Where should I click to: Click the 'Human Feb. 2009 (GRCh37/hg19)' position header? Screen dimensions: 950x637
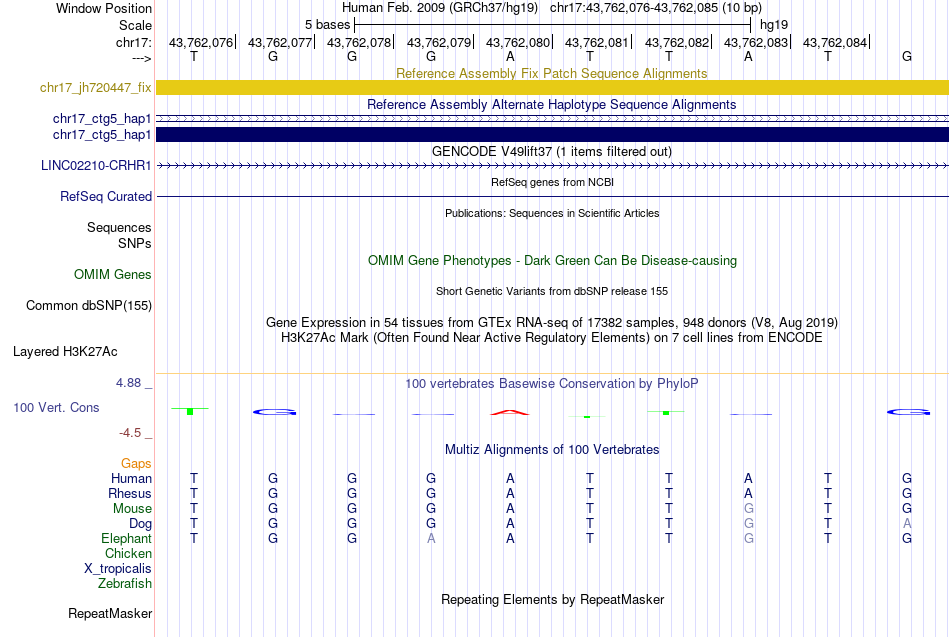click(x=440, y=8)
